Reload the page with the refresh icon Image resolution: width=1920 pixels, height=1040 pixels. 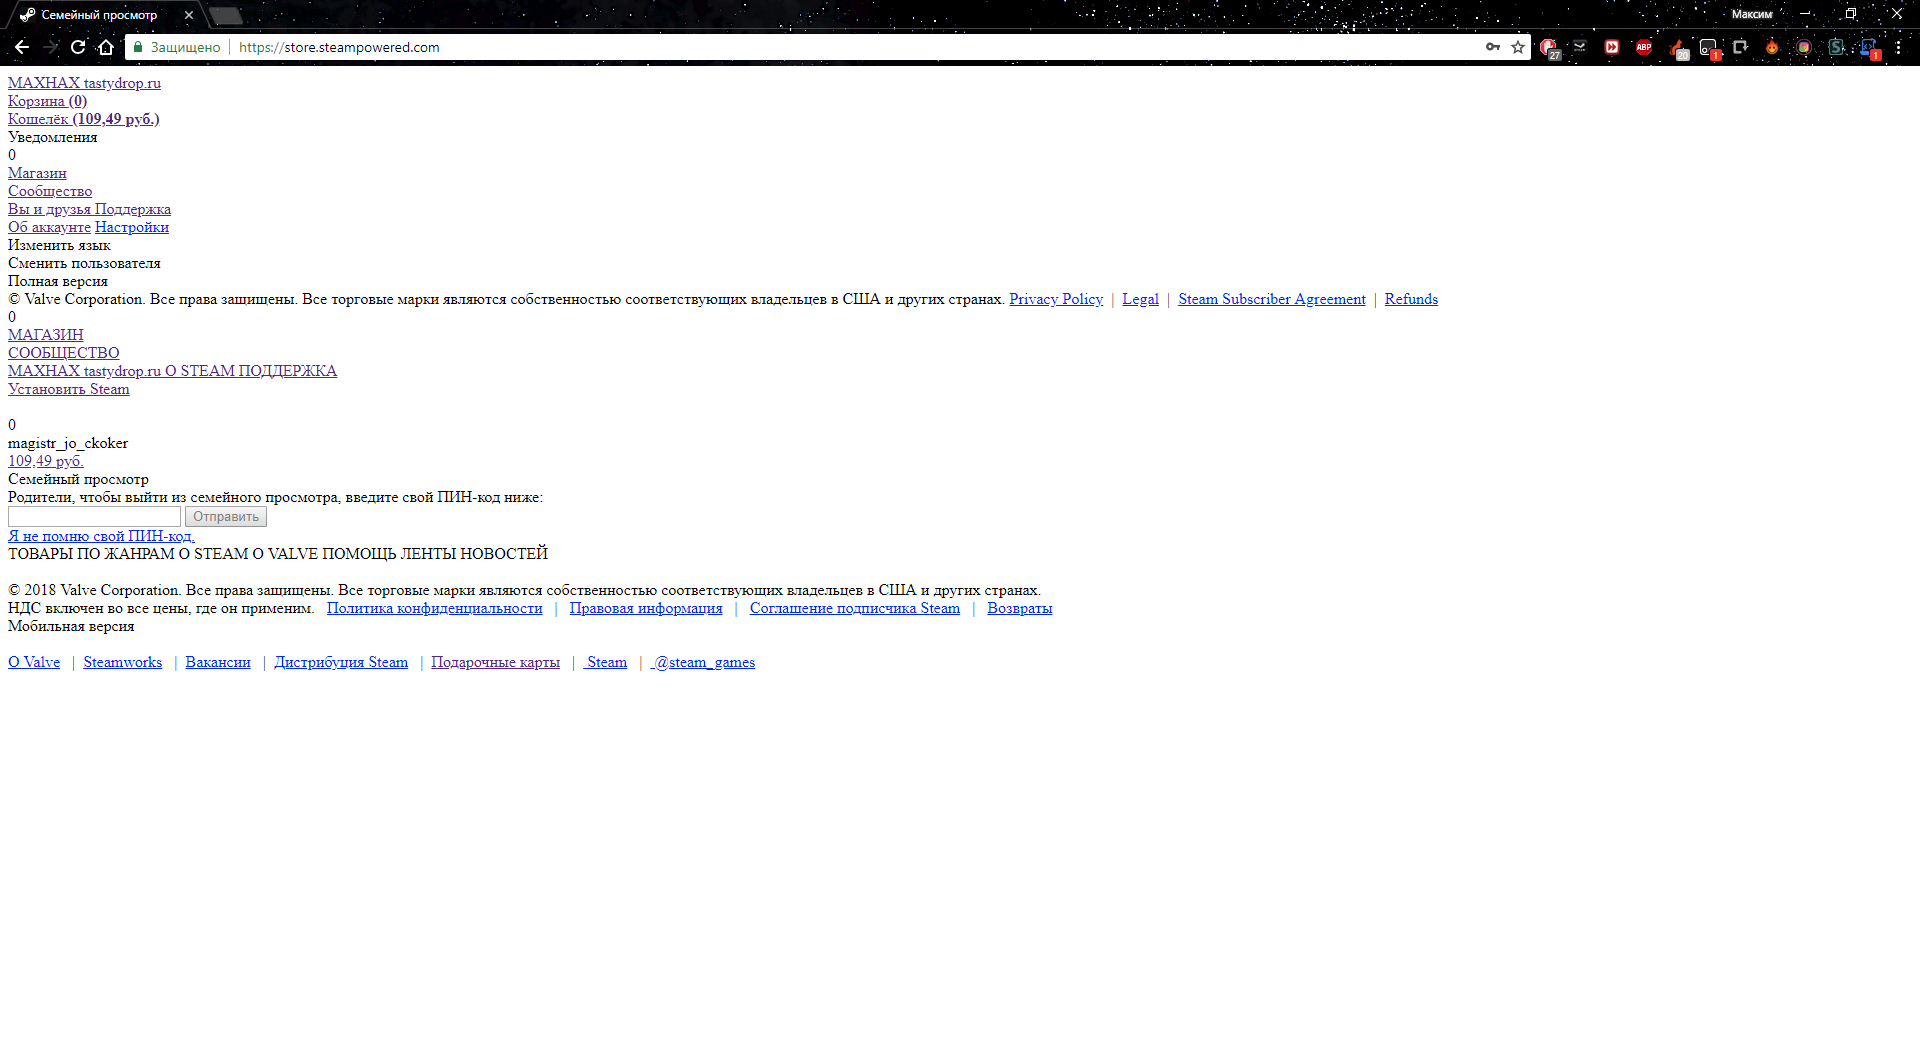(x=78, y=47)
